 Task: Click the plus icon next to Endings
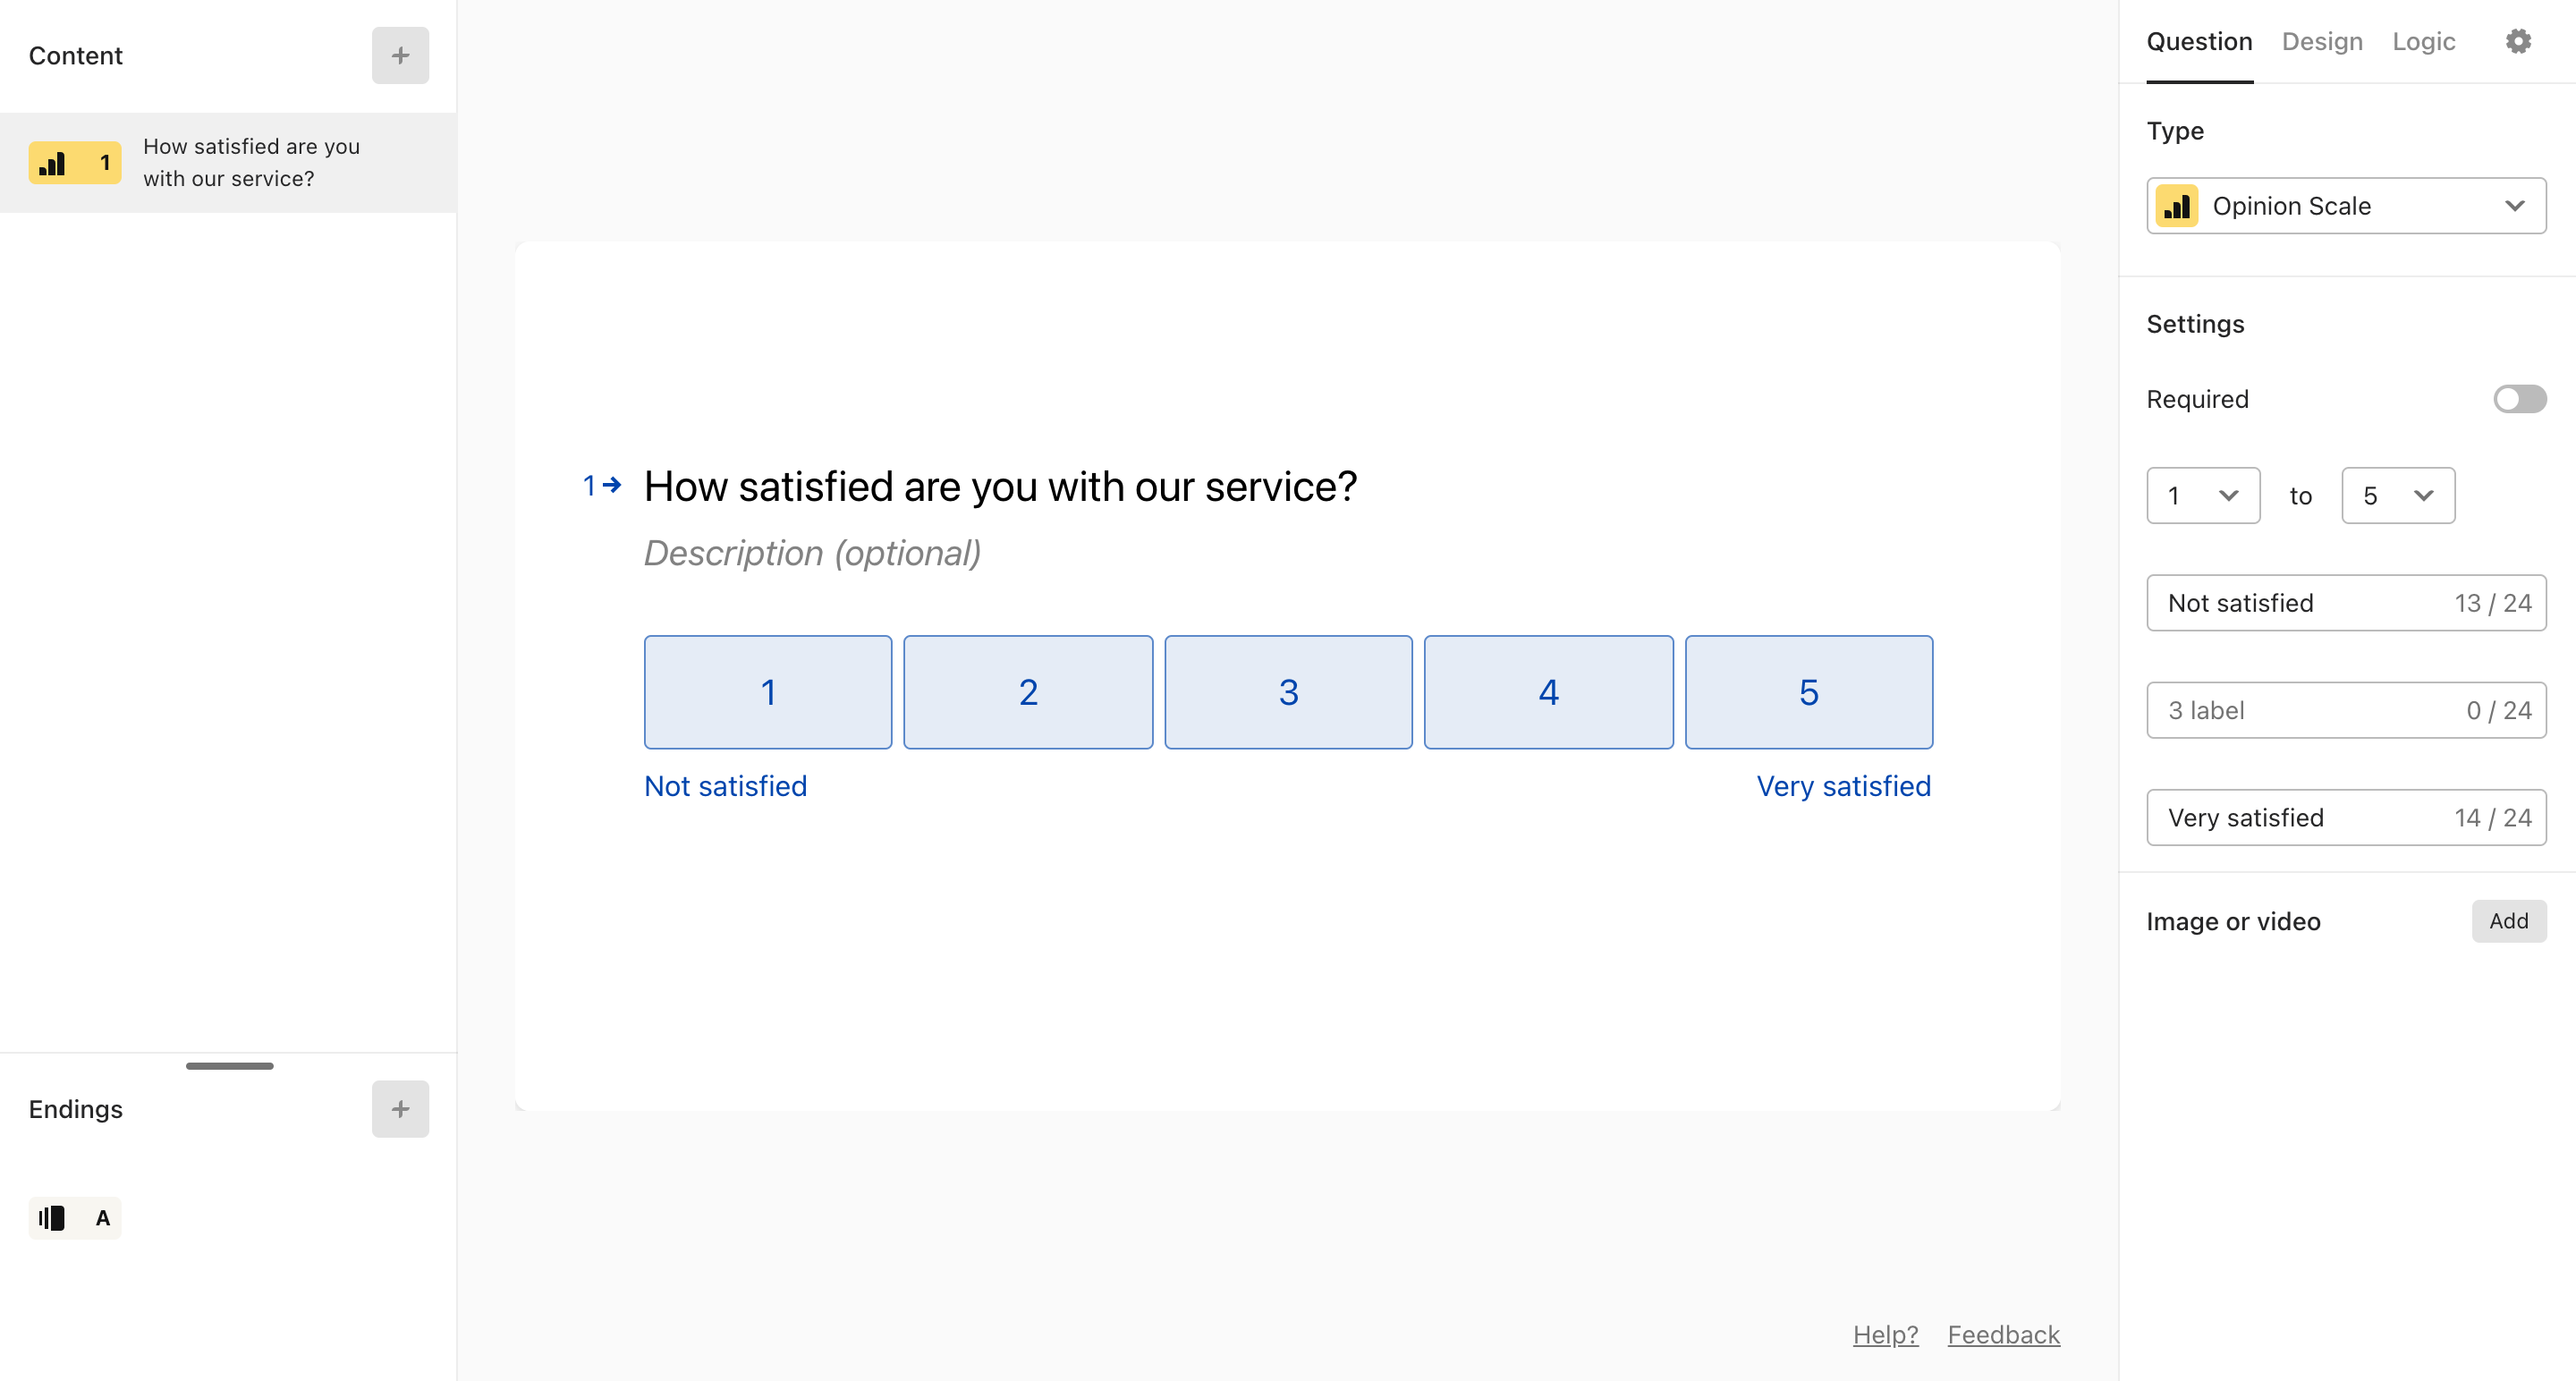[400, 1109]
